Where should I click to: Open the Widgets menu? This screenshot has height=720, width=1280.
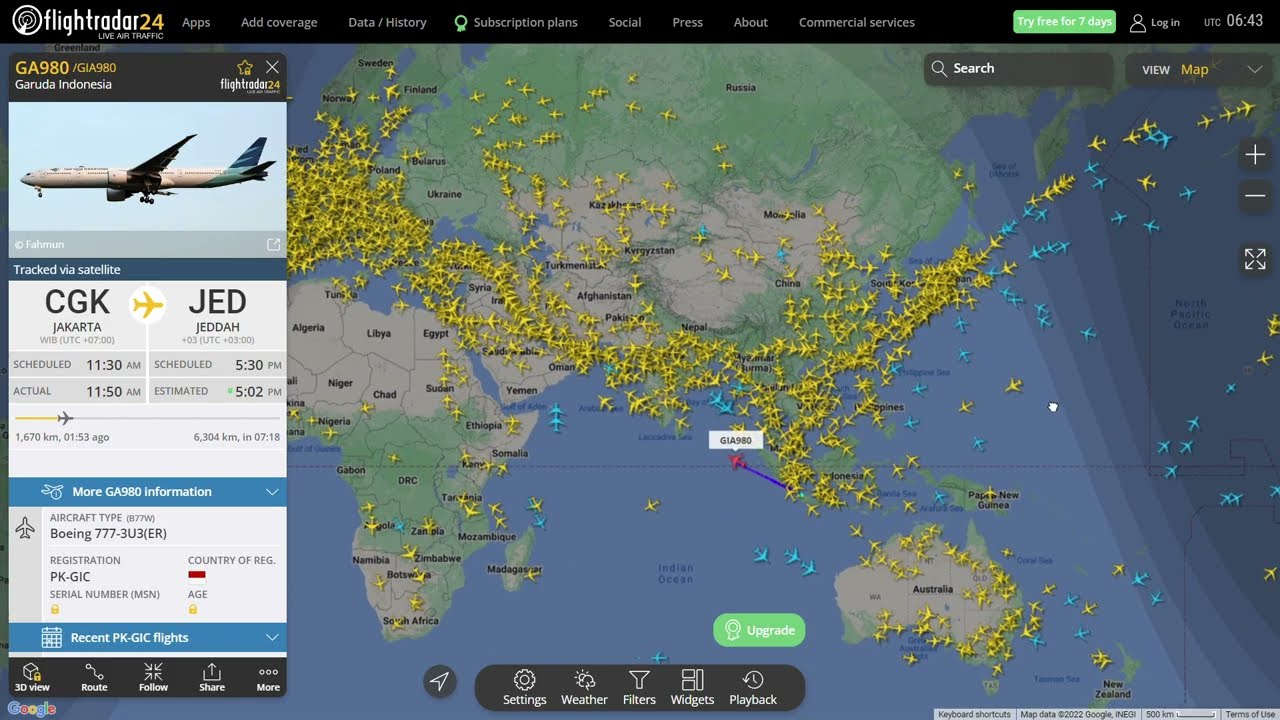tap(692, 688)
